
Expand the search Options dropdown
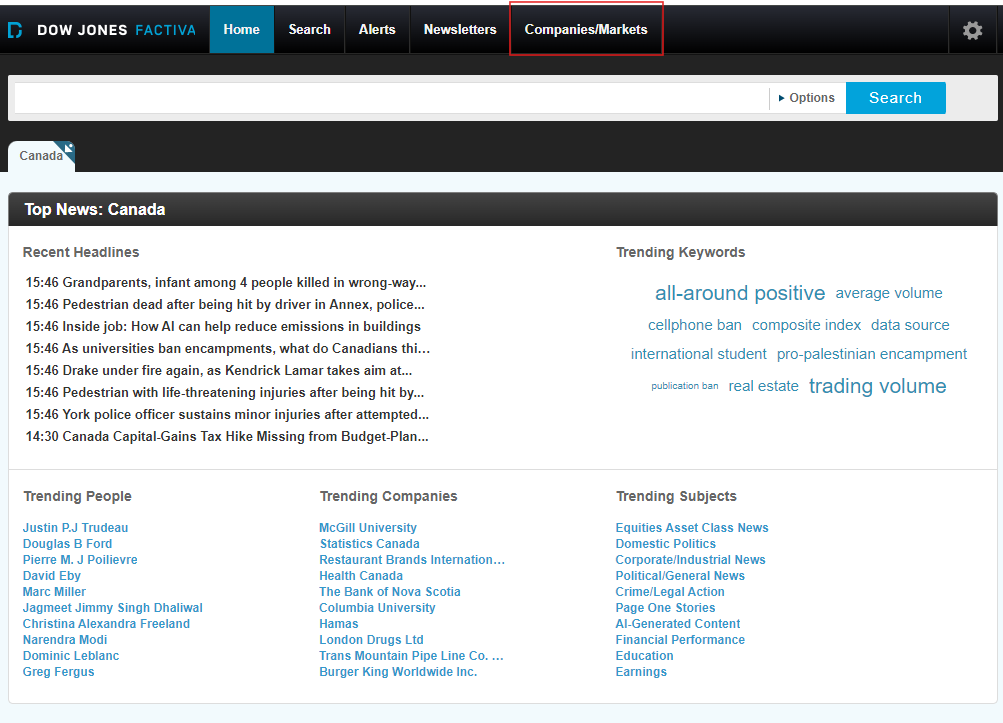coord(807,98)
